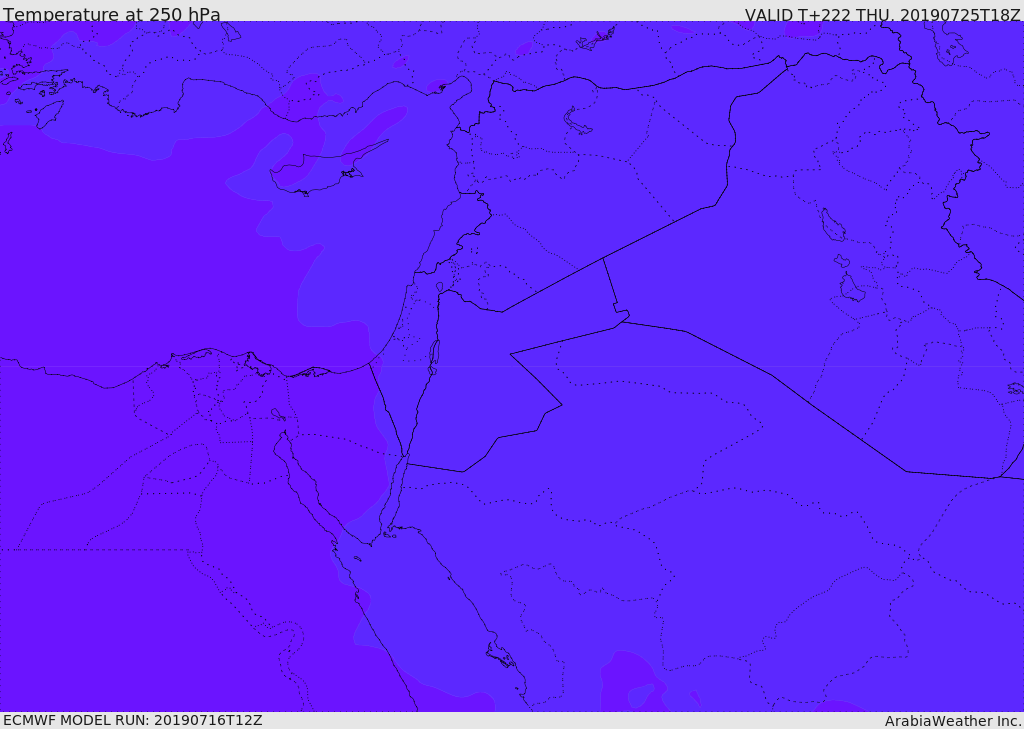Screen dimensions: 1024x729
Task: Click the 'ECMWF MODEL RUN: 20190716T12Z' footer text
Action: point(133,721)
